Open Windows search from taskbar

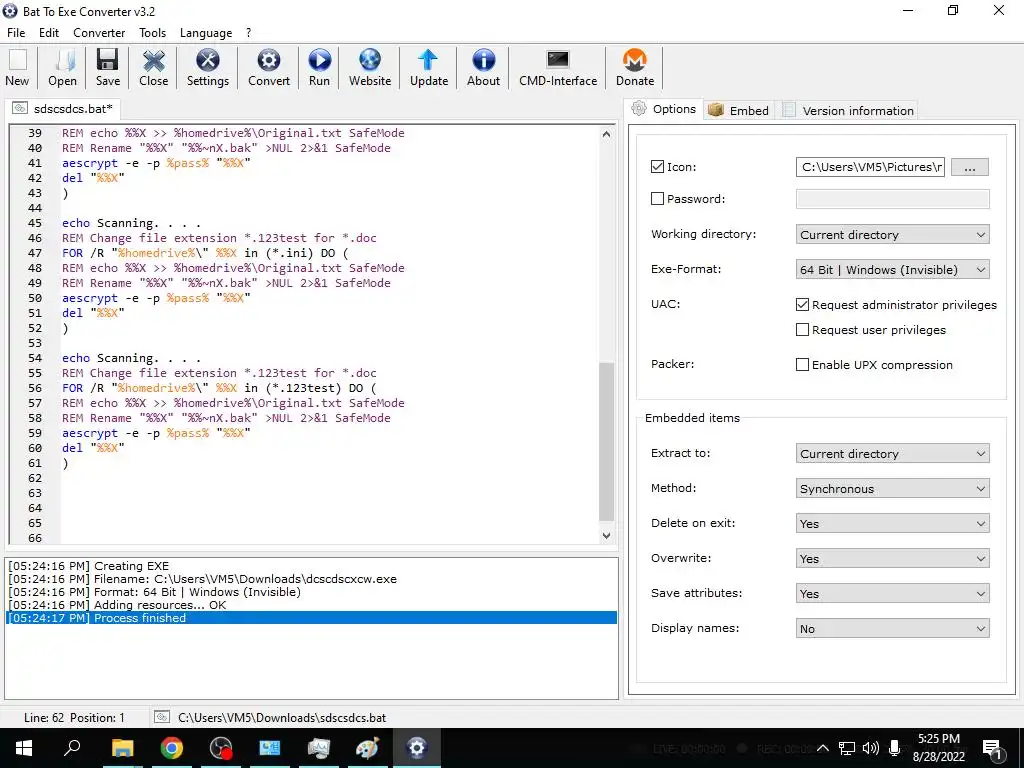point(72,748)
